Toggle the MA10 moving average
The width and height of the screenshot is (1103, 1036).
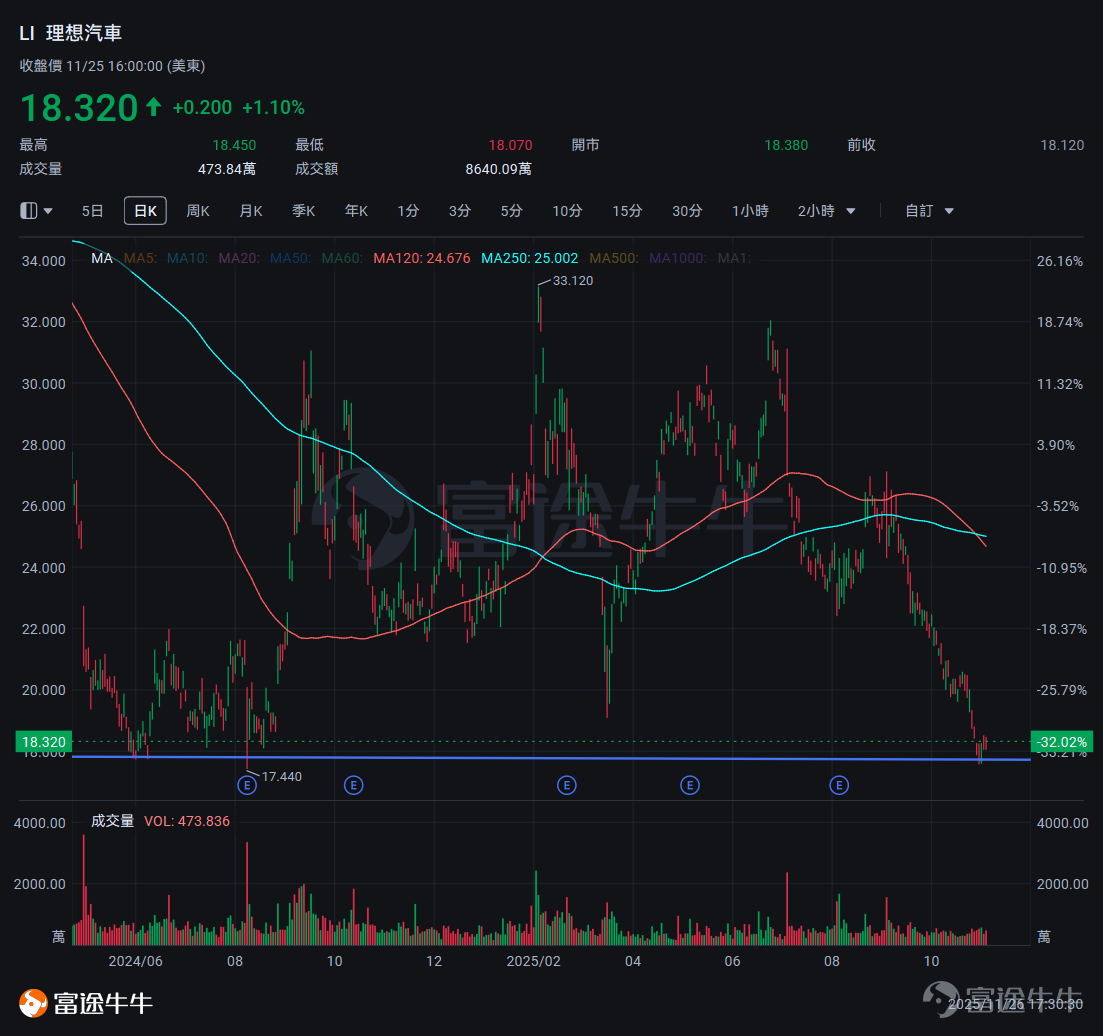coord(187,258)
